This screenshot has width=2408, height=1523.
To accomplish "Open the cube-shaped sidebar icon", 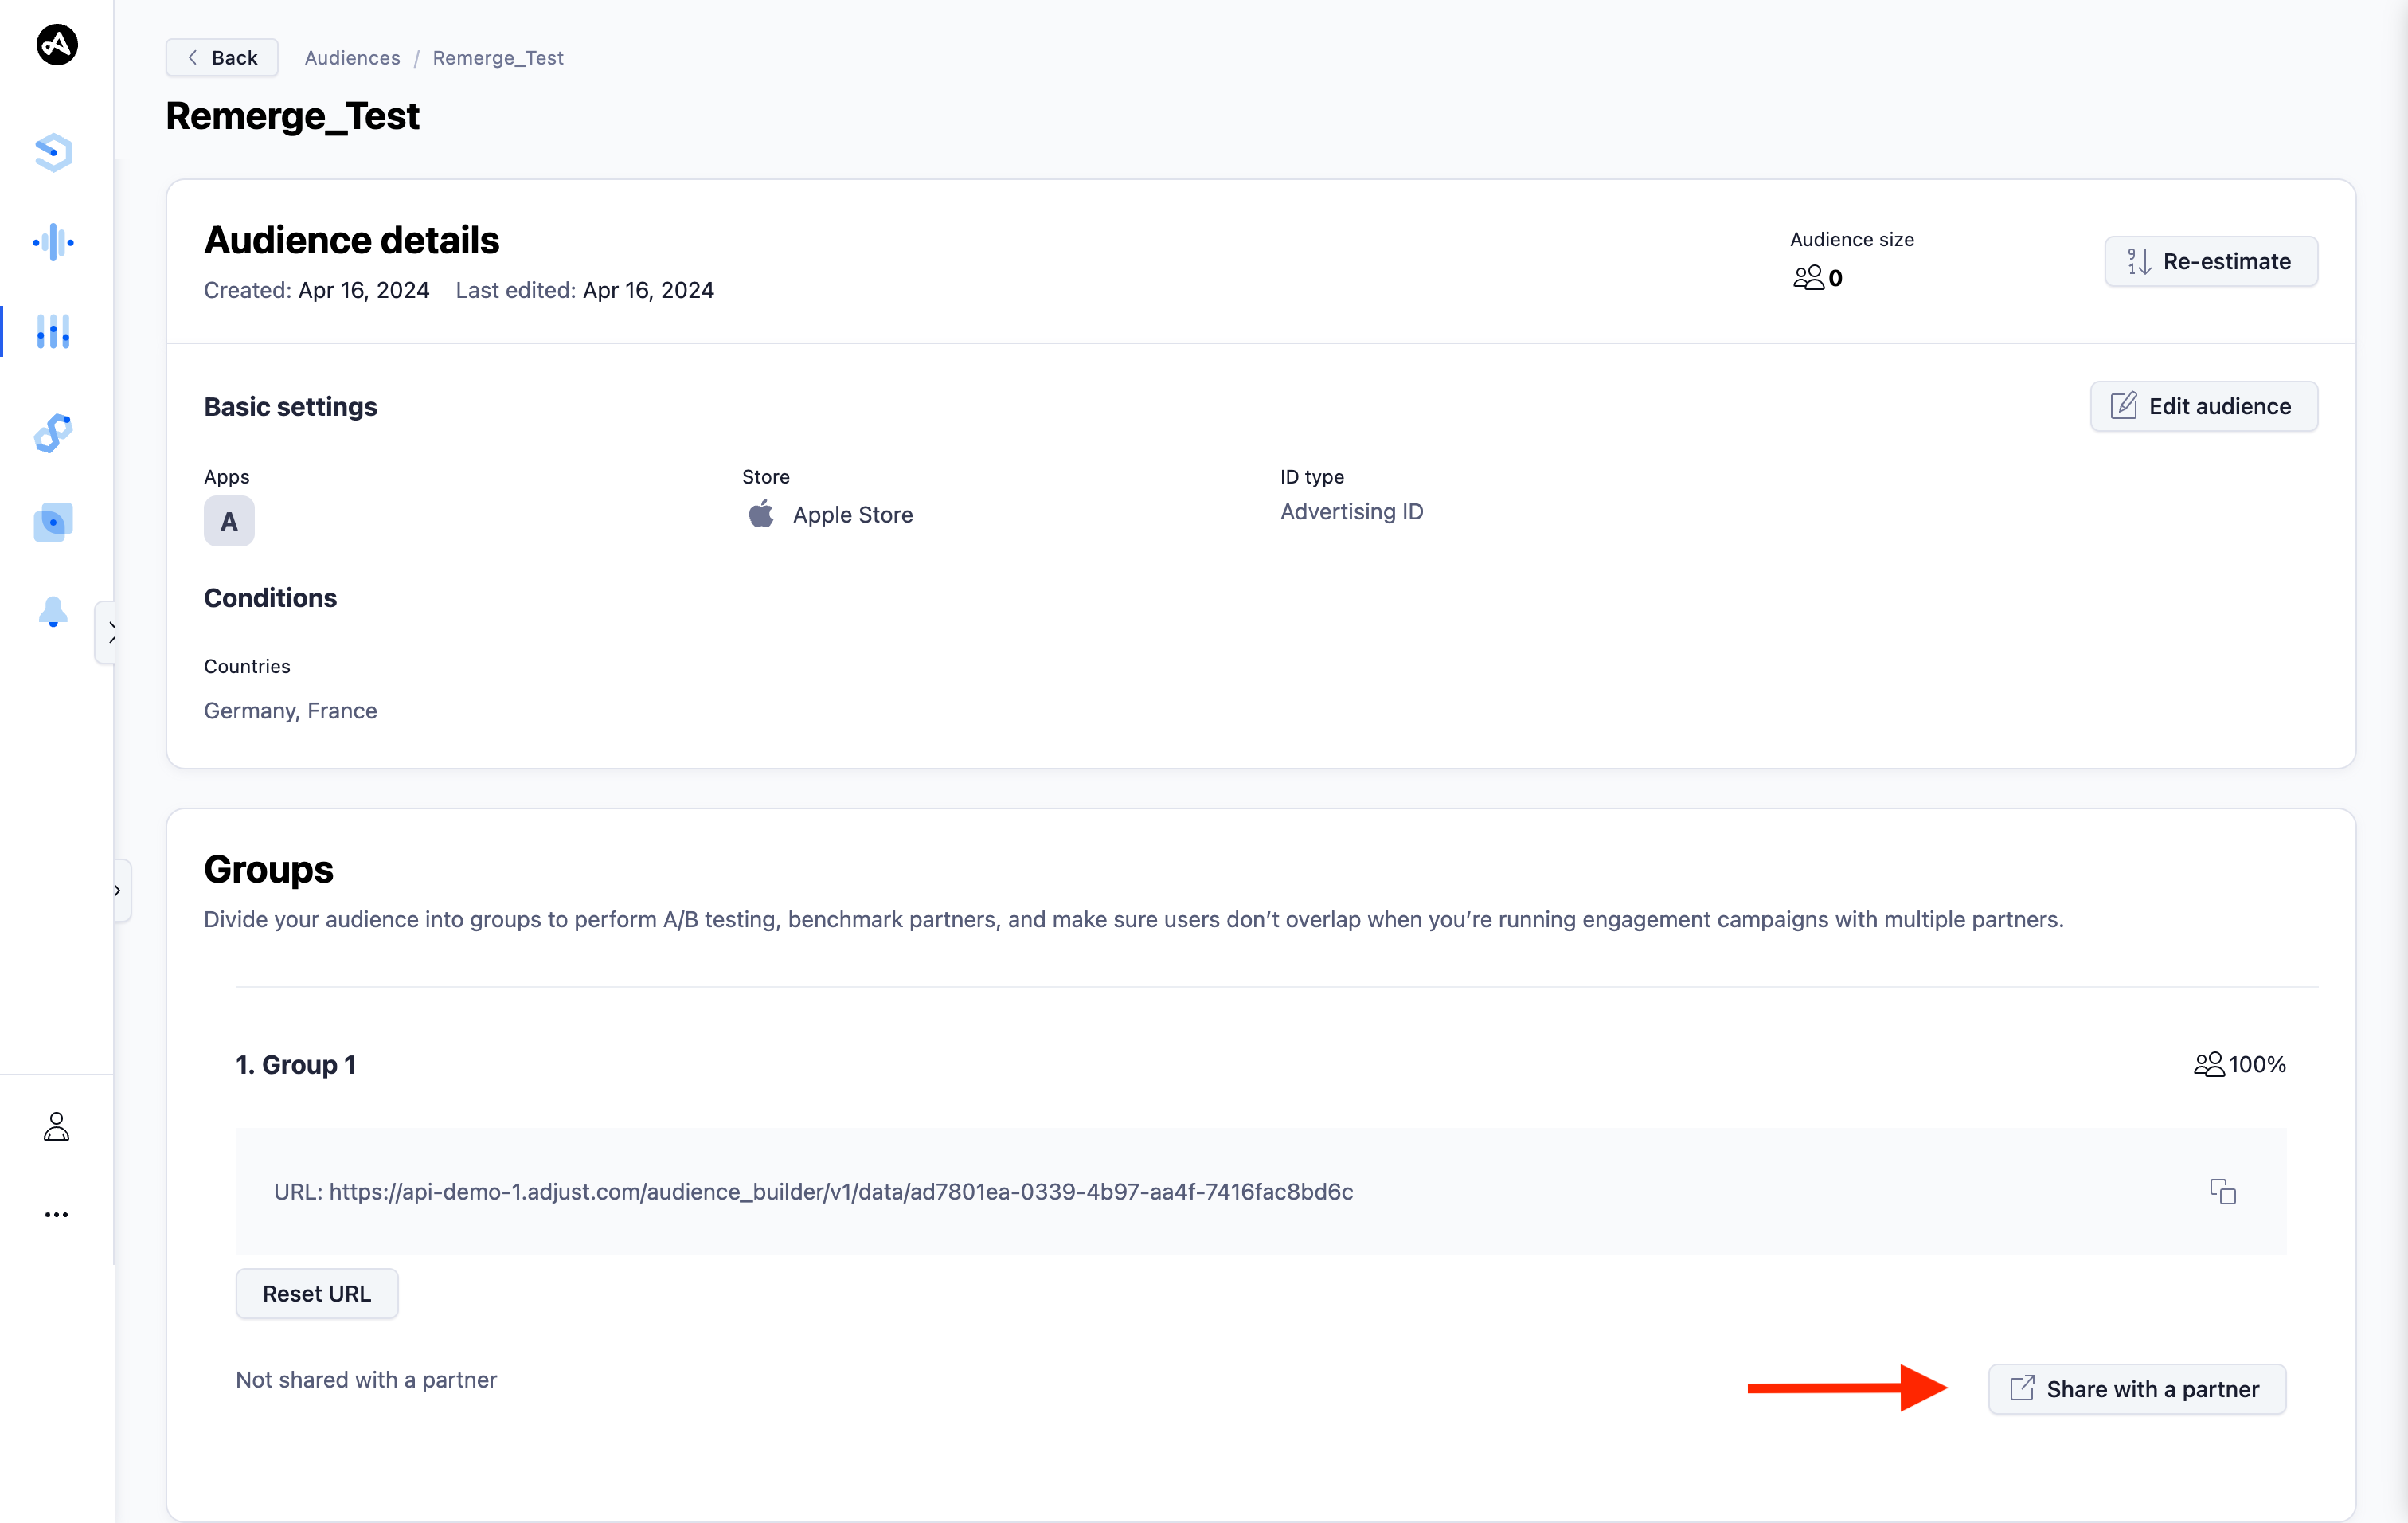I will [x=53, y=152].
